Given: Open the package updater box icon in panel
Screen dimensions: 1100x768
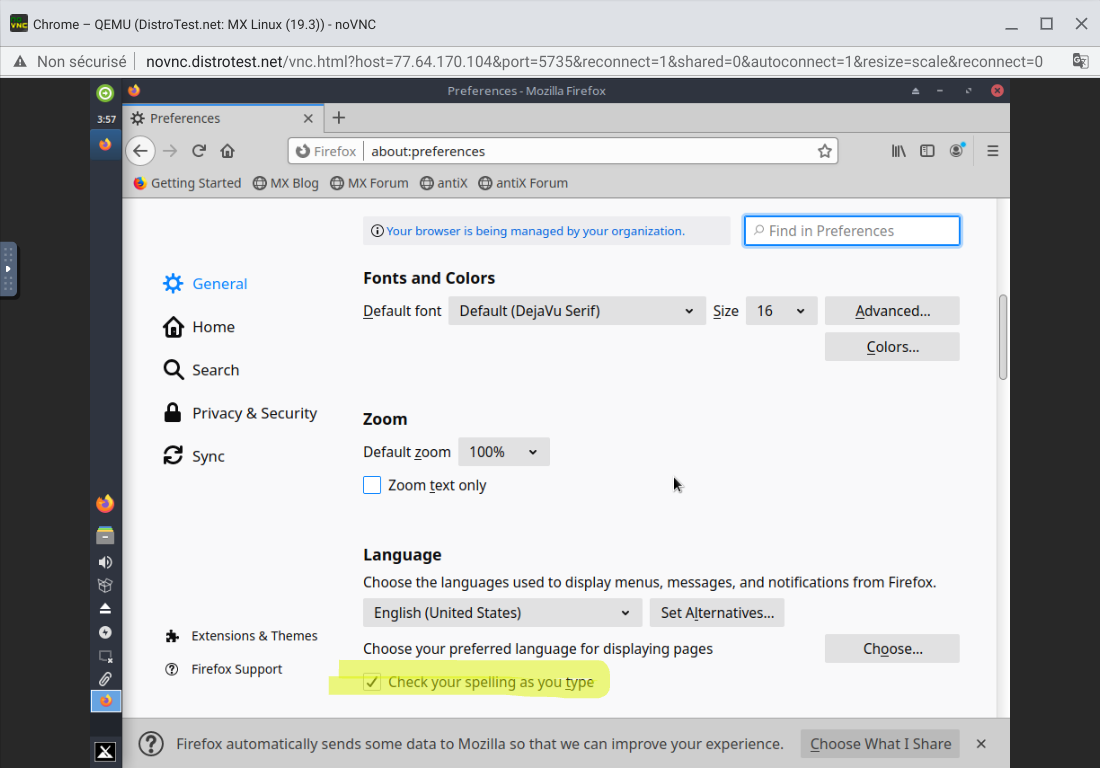Looking at the screenshot, I should tap(105, 585).
